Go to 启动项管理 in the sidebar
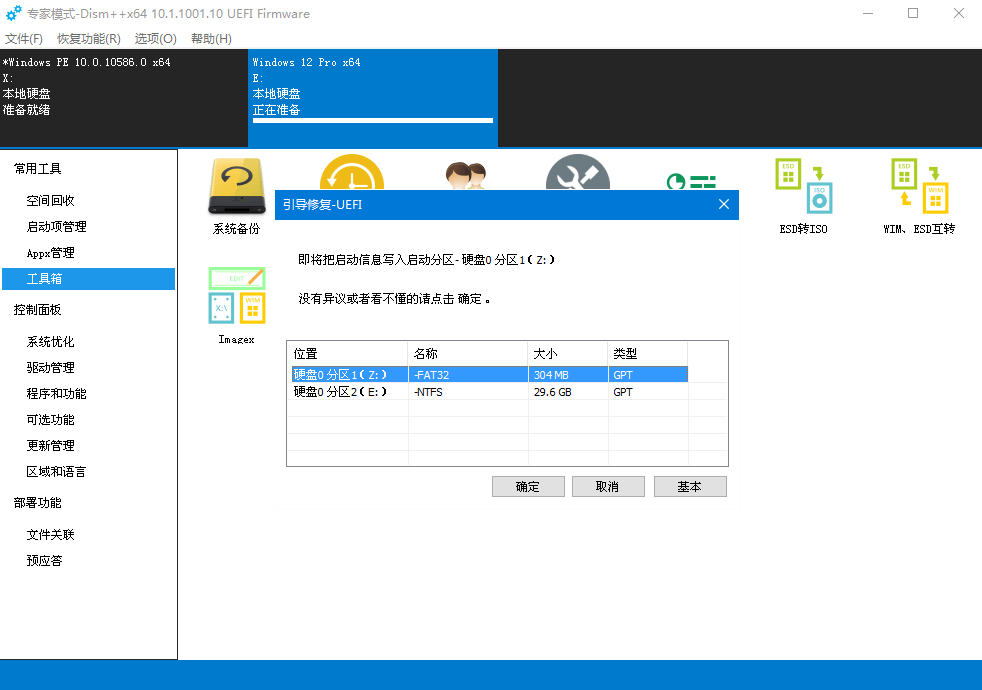Screen dimensions: 982x690 56,227
